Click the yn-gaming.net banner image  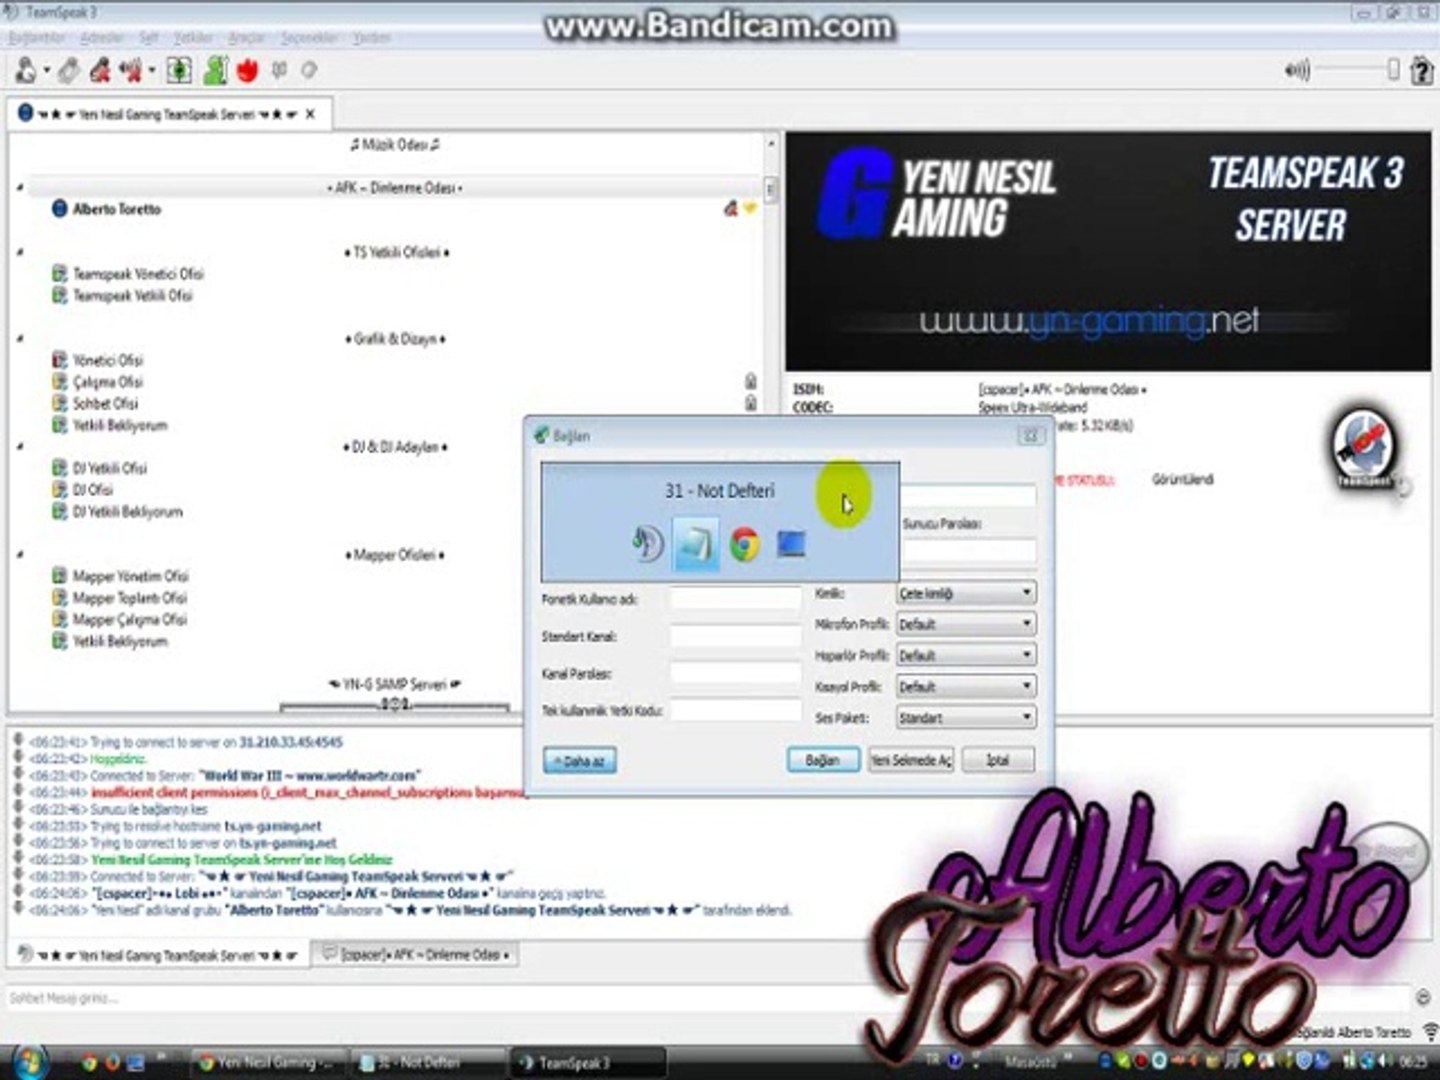click(x=1108, y=252)
